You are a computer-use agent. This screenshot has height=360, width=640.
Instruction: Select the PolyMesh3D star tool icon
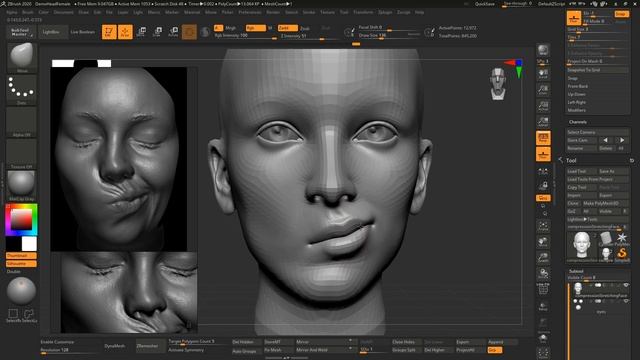coord(622,238)
